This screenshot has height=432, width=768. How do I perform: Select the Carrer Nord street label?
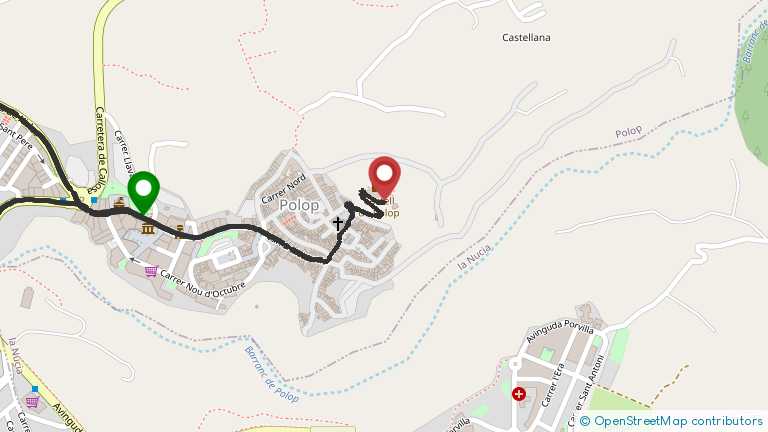tap(284, 189)
